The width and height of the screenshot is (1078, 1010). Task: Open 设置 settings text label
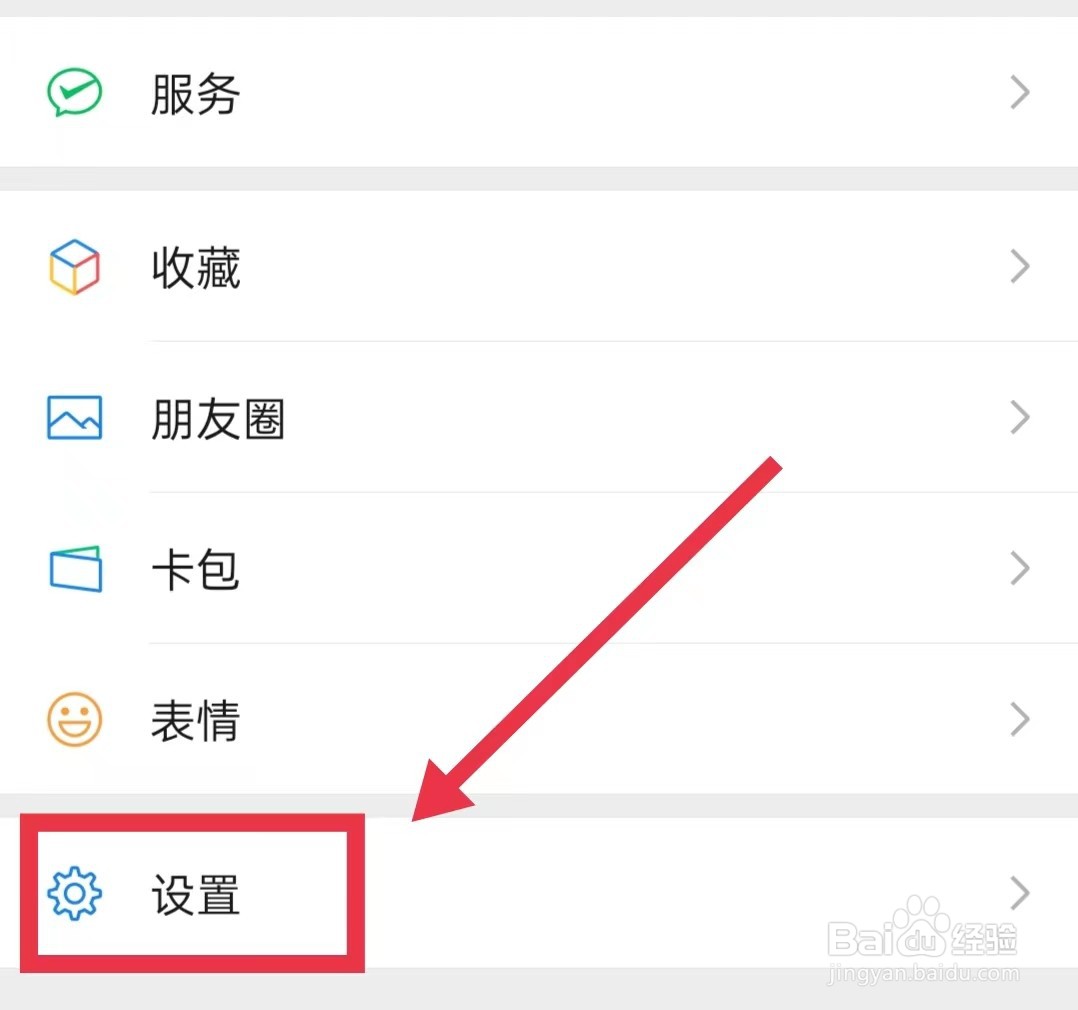(x=195, y=894)
